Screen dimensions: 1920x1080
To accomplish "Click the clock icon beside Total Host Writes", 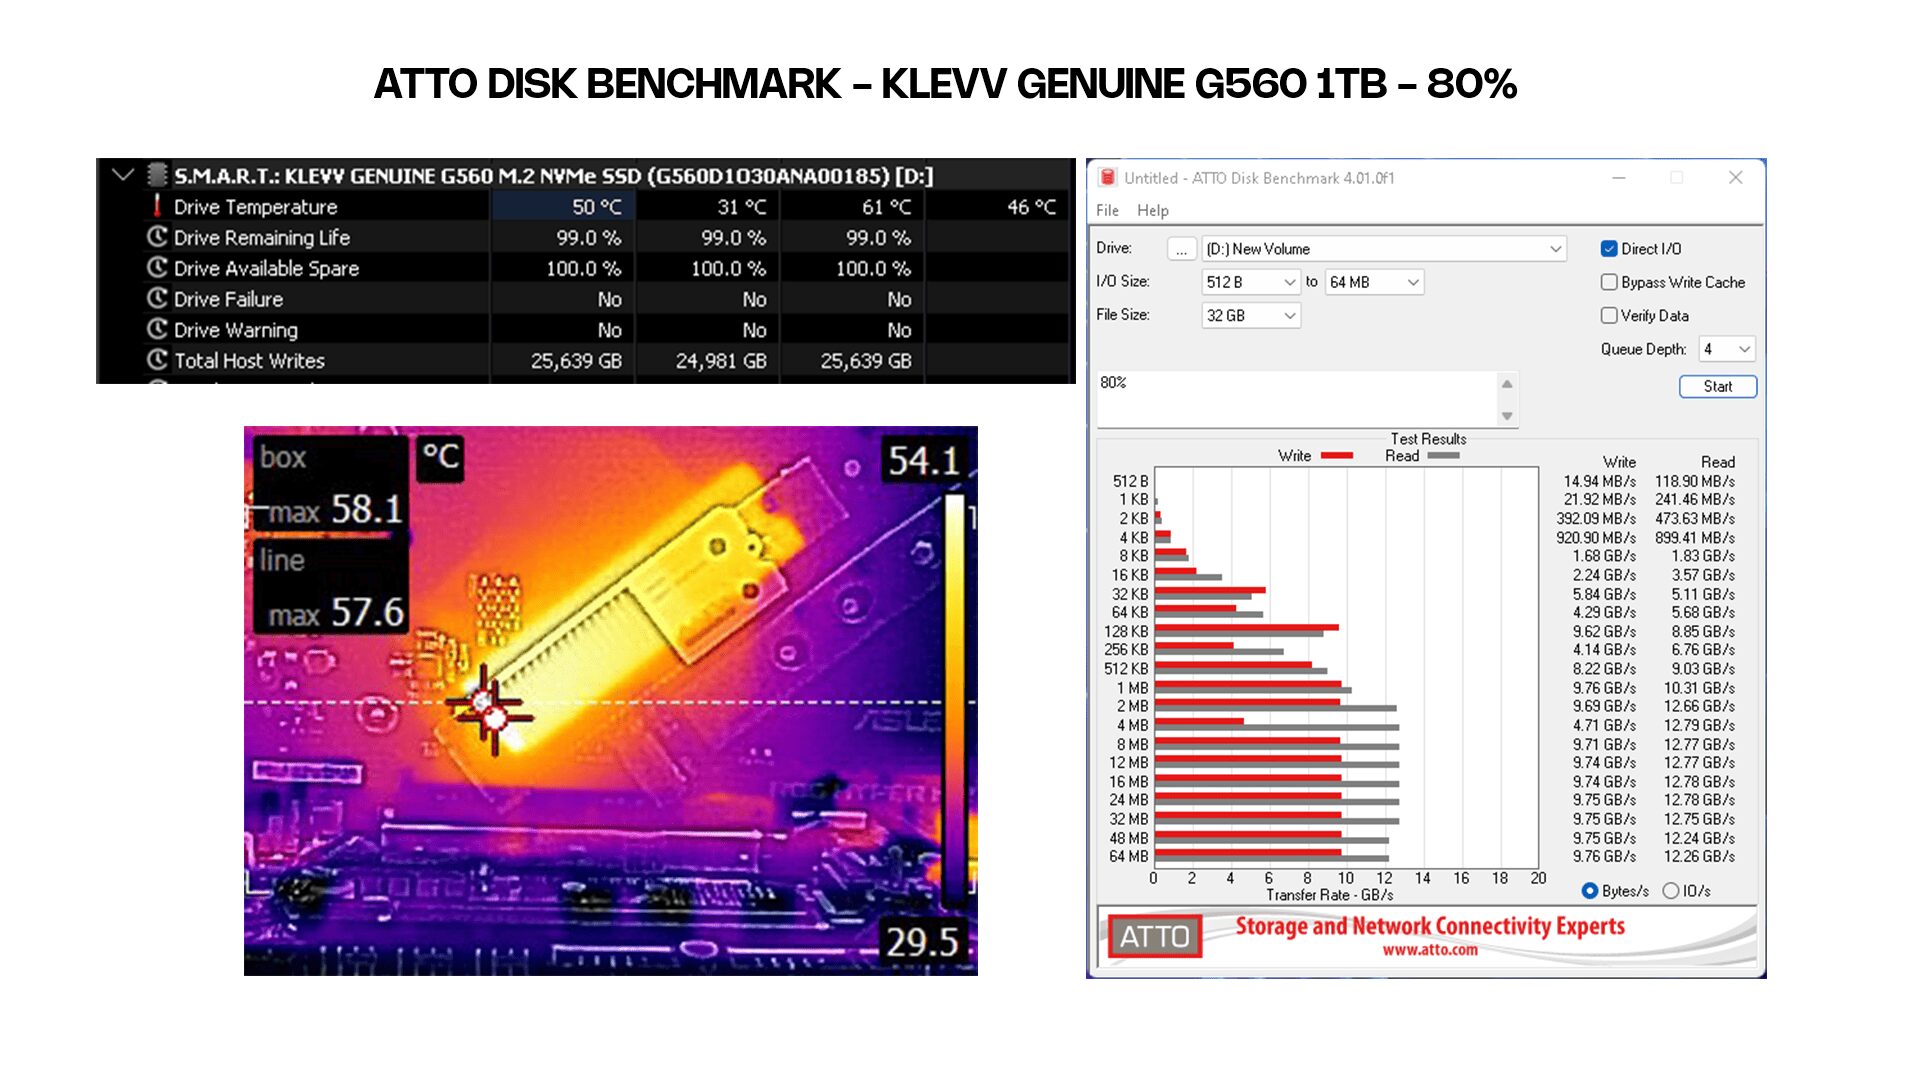I will pyautogui.click(x=157, y=360).
